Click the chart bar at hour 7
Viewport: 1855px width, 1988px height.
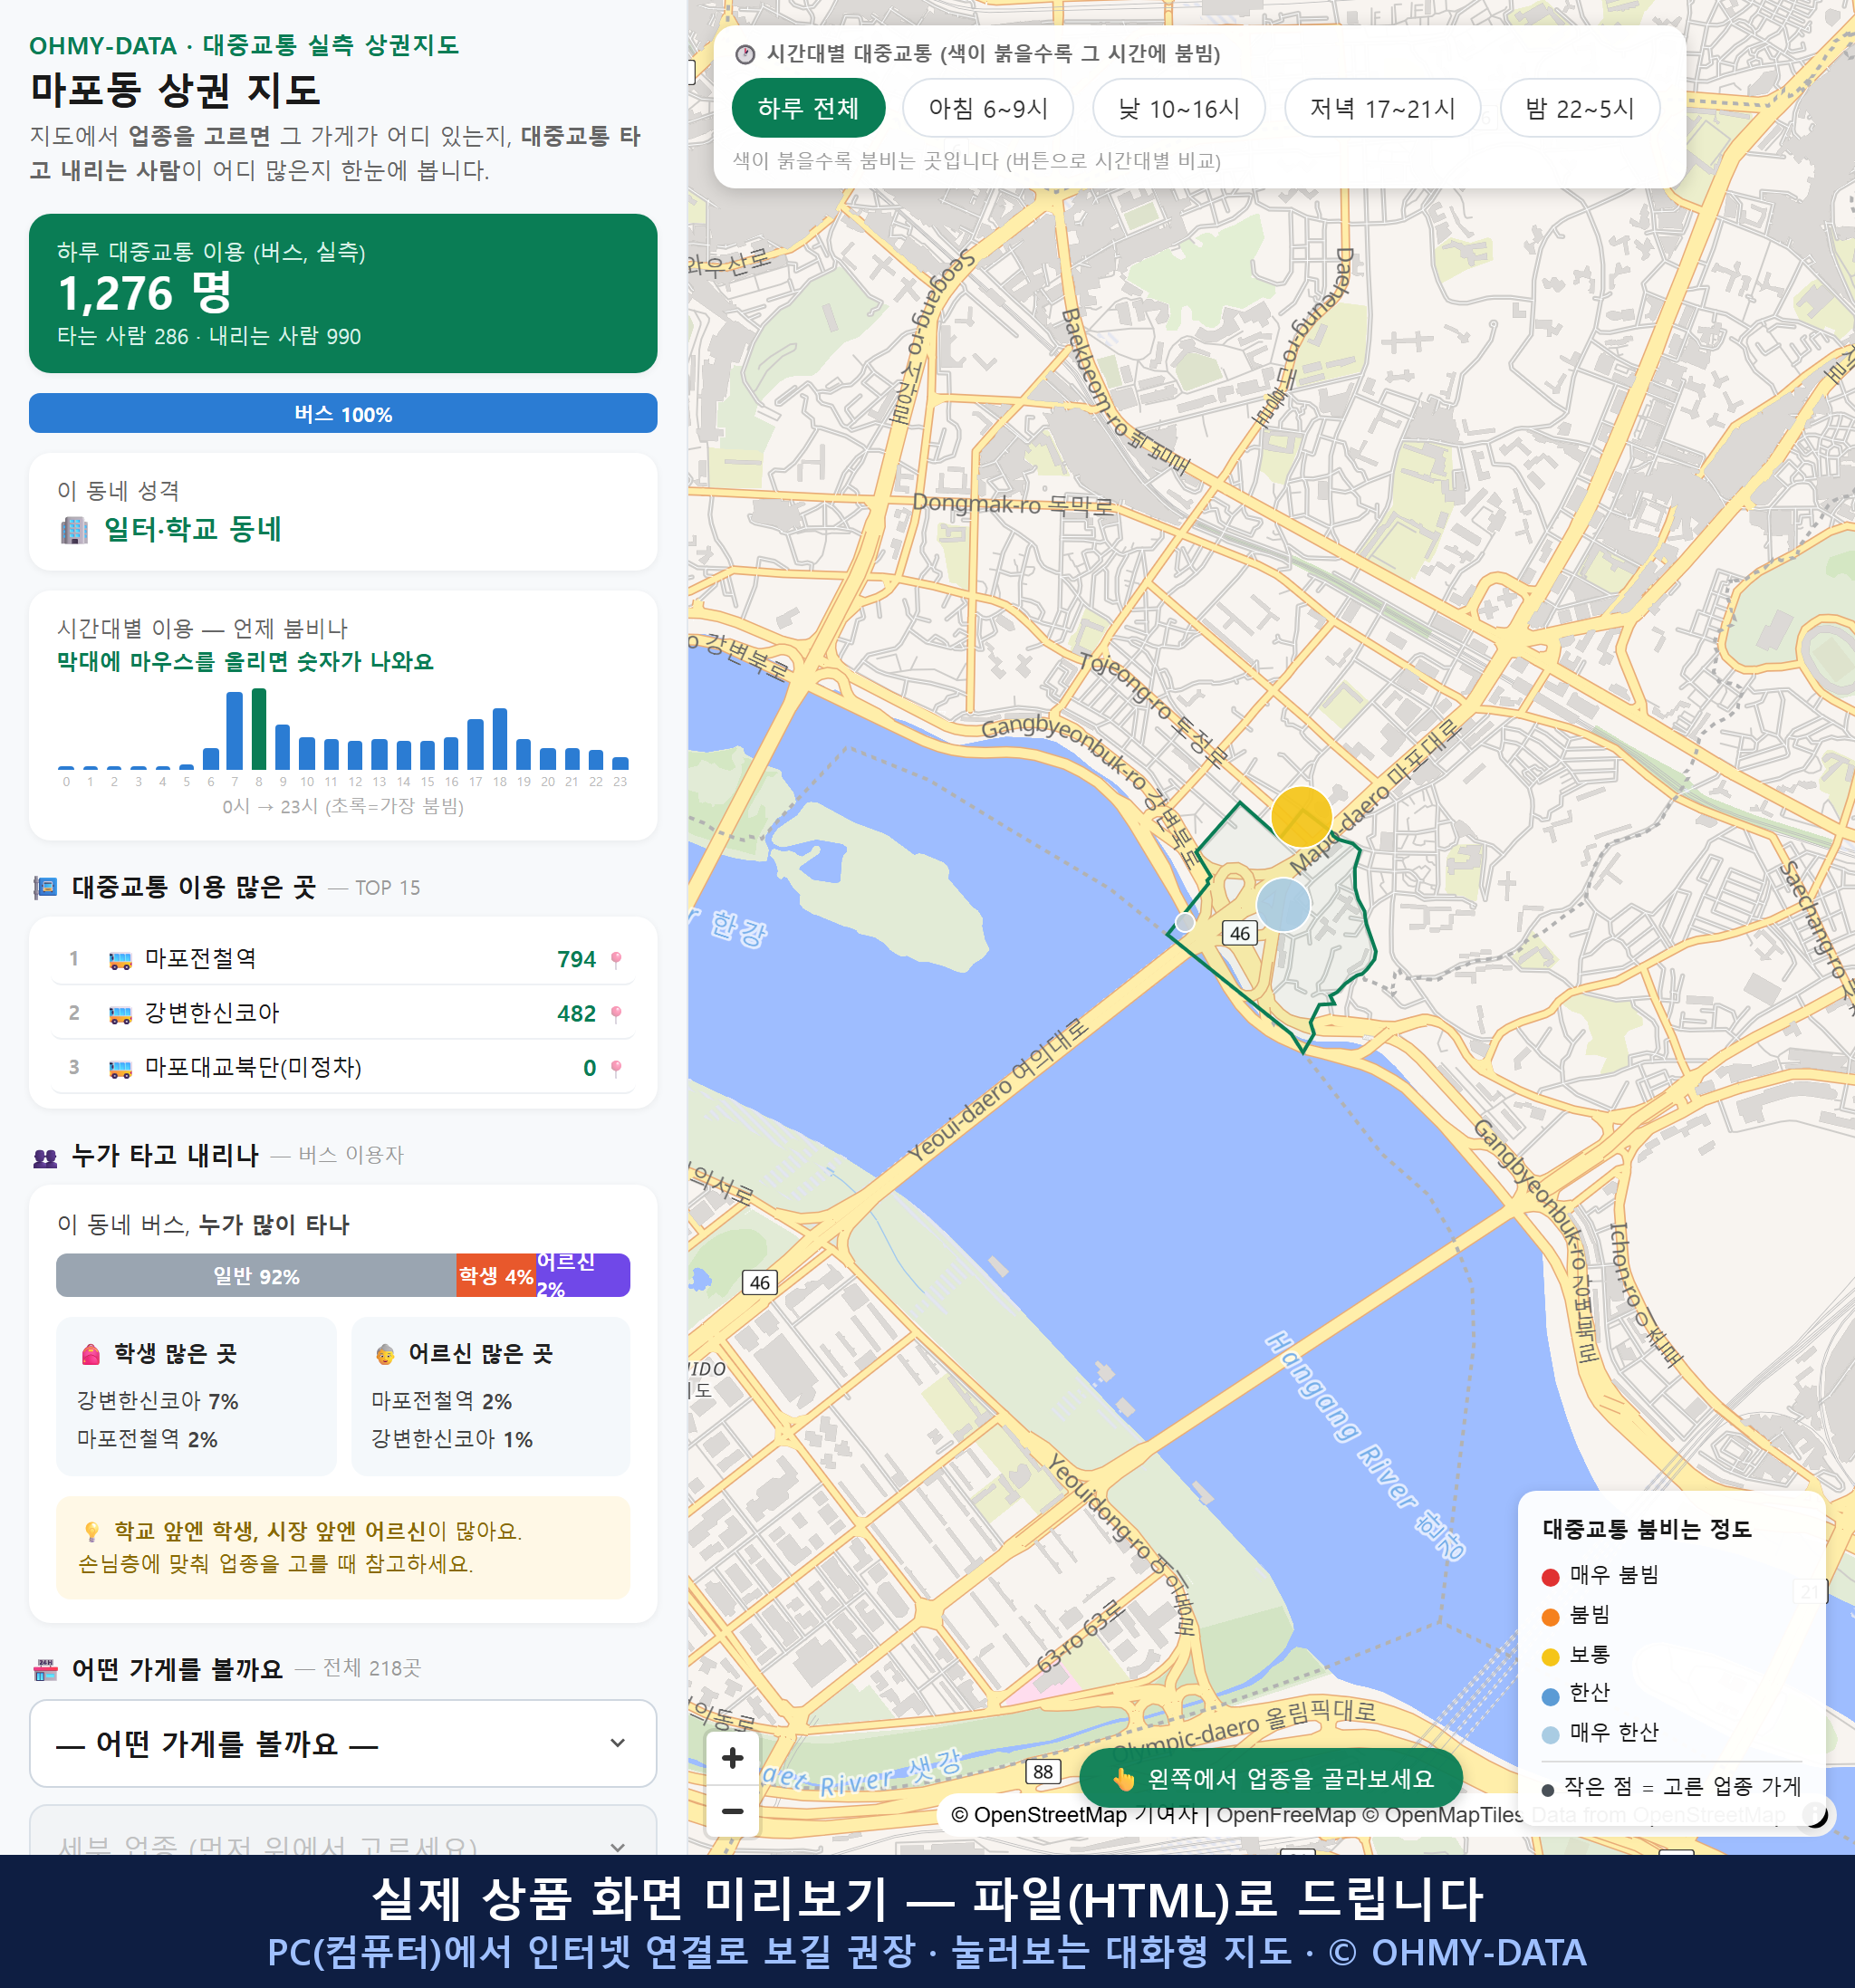click(235, 731)
